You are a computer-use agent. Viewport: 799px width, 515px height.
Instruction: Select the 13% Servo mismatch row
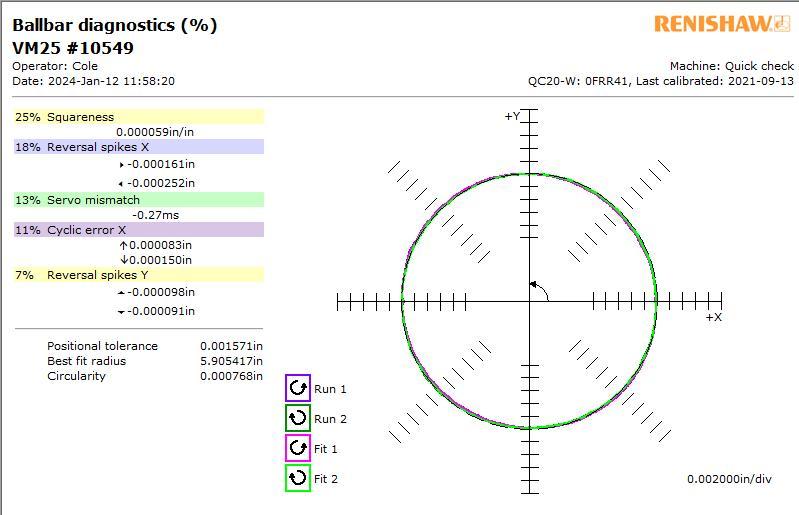pos(138,200)
